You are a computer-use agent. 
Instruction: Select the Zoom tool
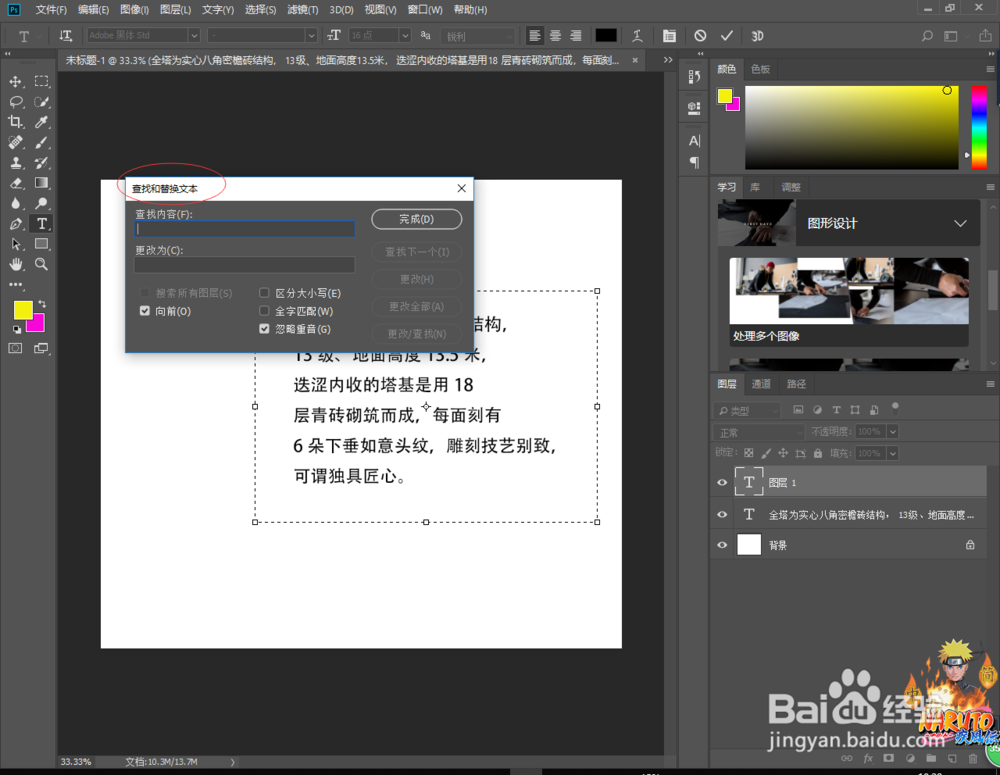click(x=41, y=264)
